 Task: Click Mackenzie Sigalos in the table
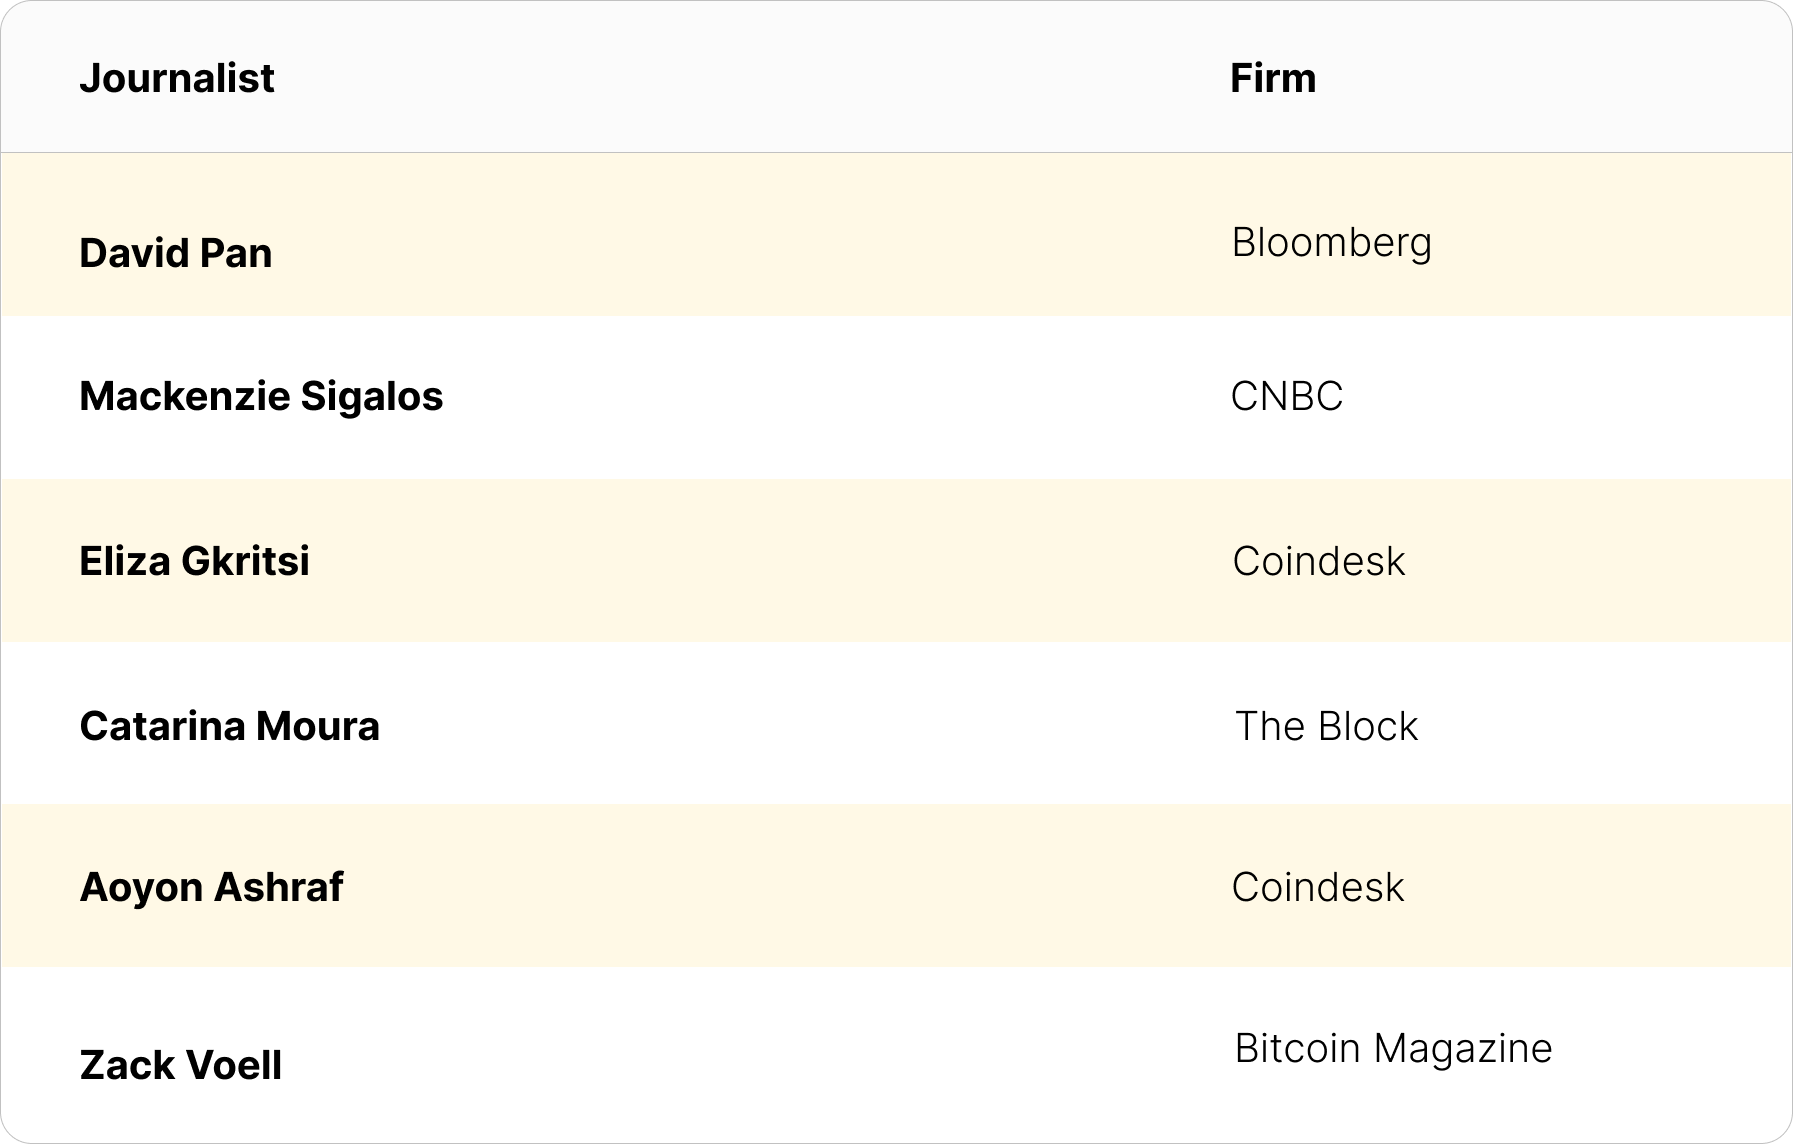coord(261,397)
